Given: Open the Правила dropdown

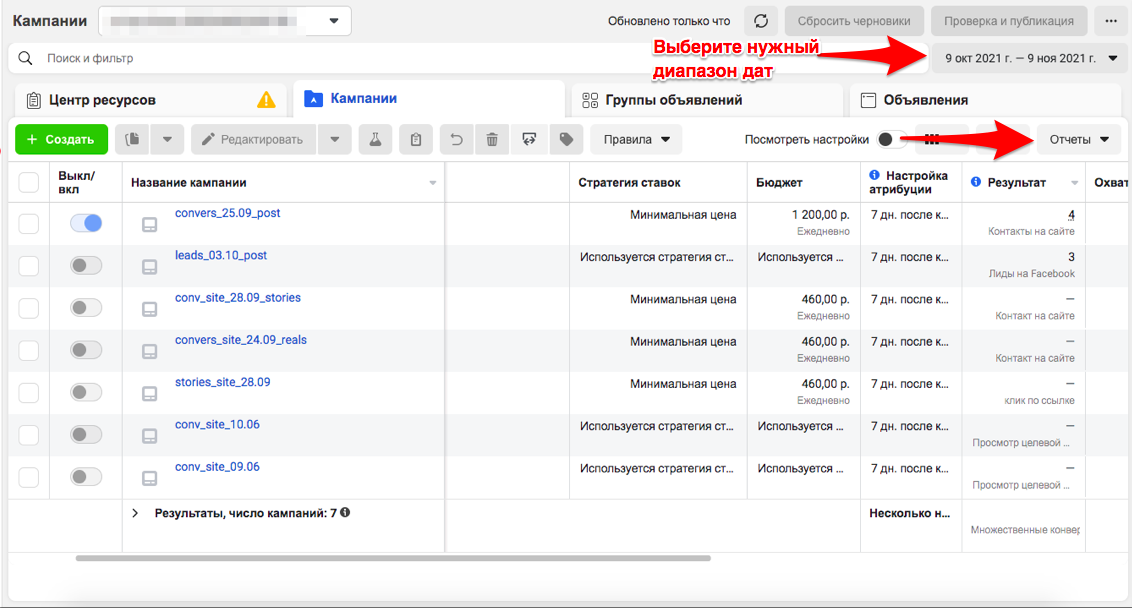Looking at the screenshot, I should (x=636, y=139).
